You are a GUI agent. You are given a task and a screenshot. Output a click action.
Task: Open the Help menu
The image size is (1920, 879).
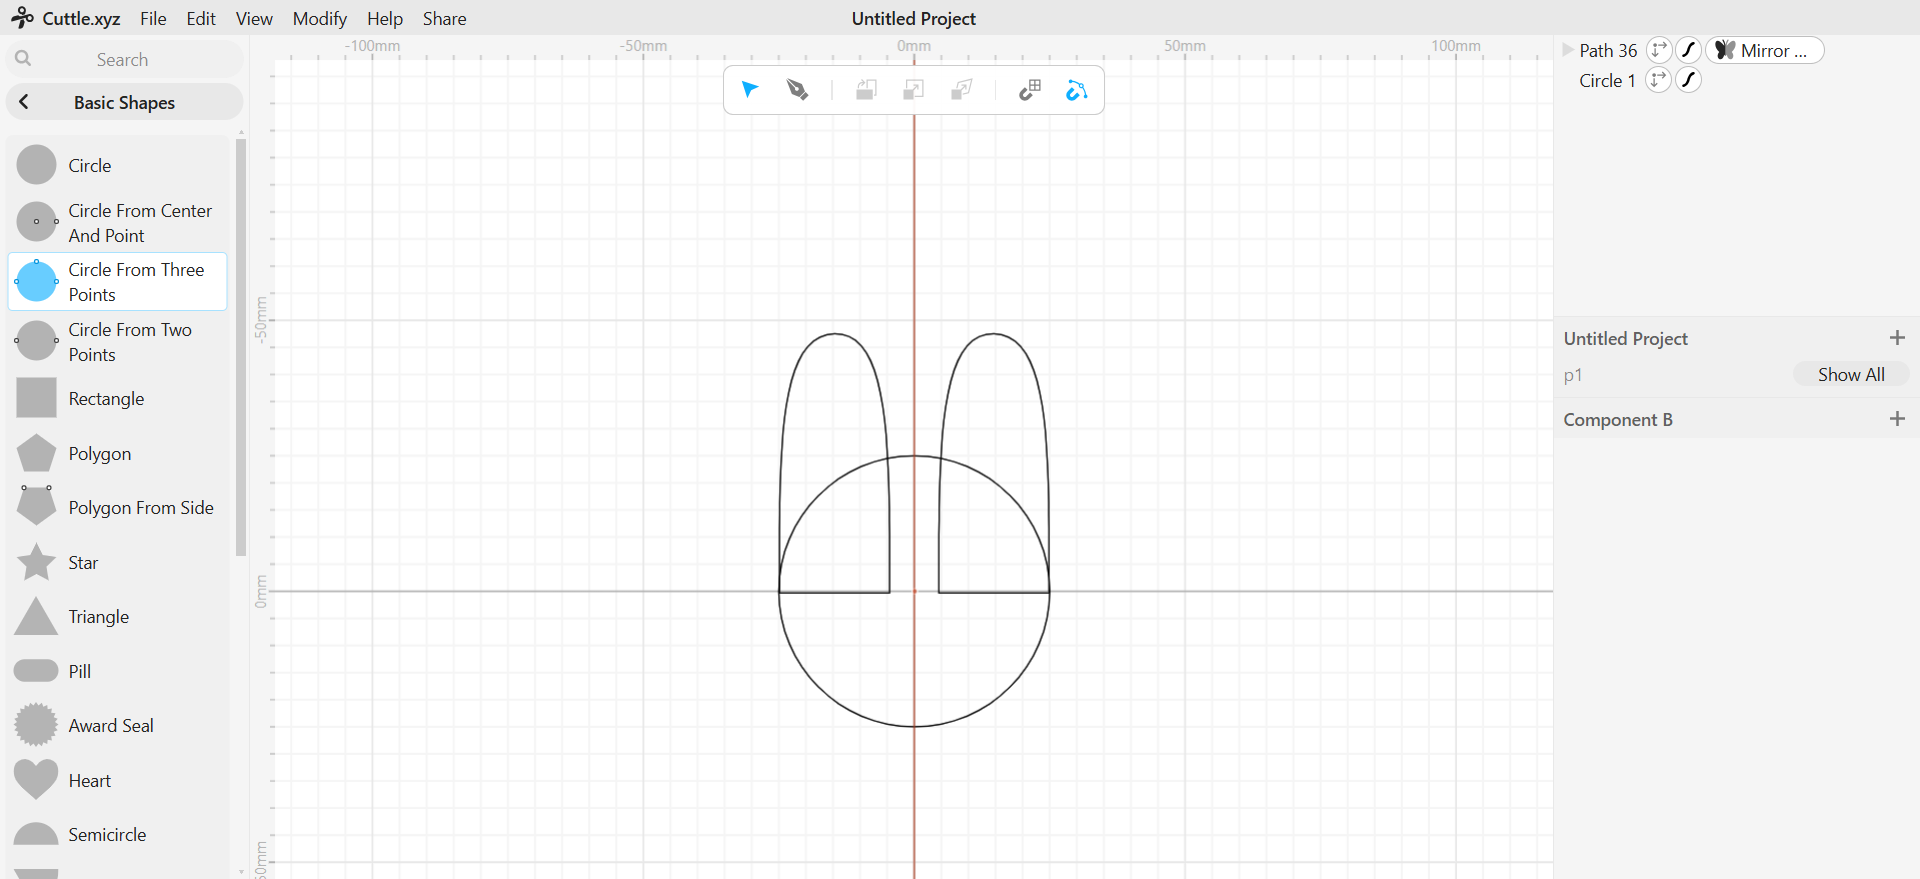coord(385,18)
